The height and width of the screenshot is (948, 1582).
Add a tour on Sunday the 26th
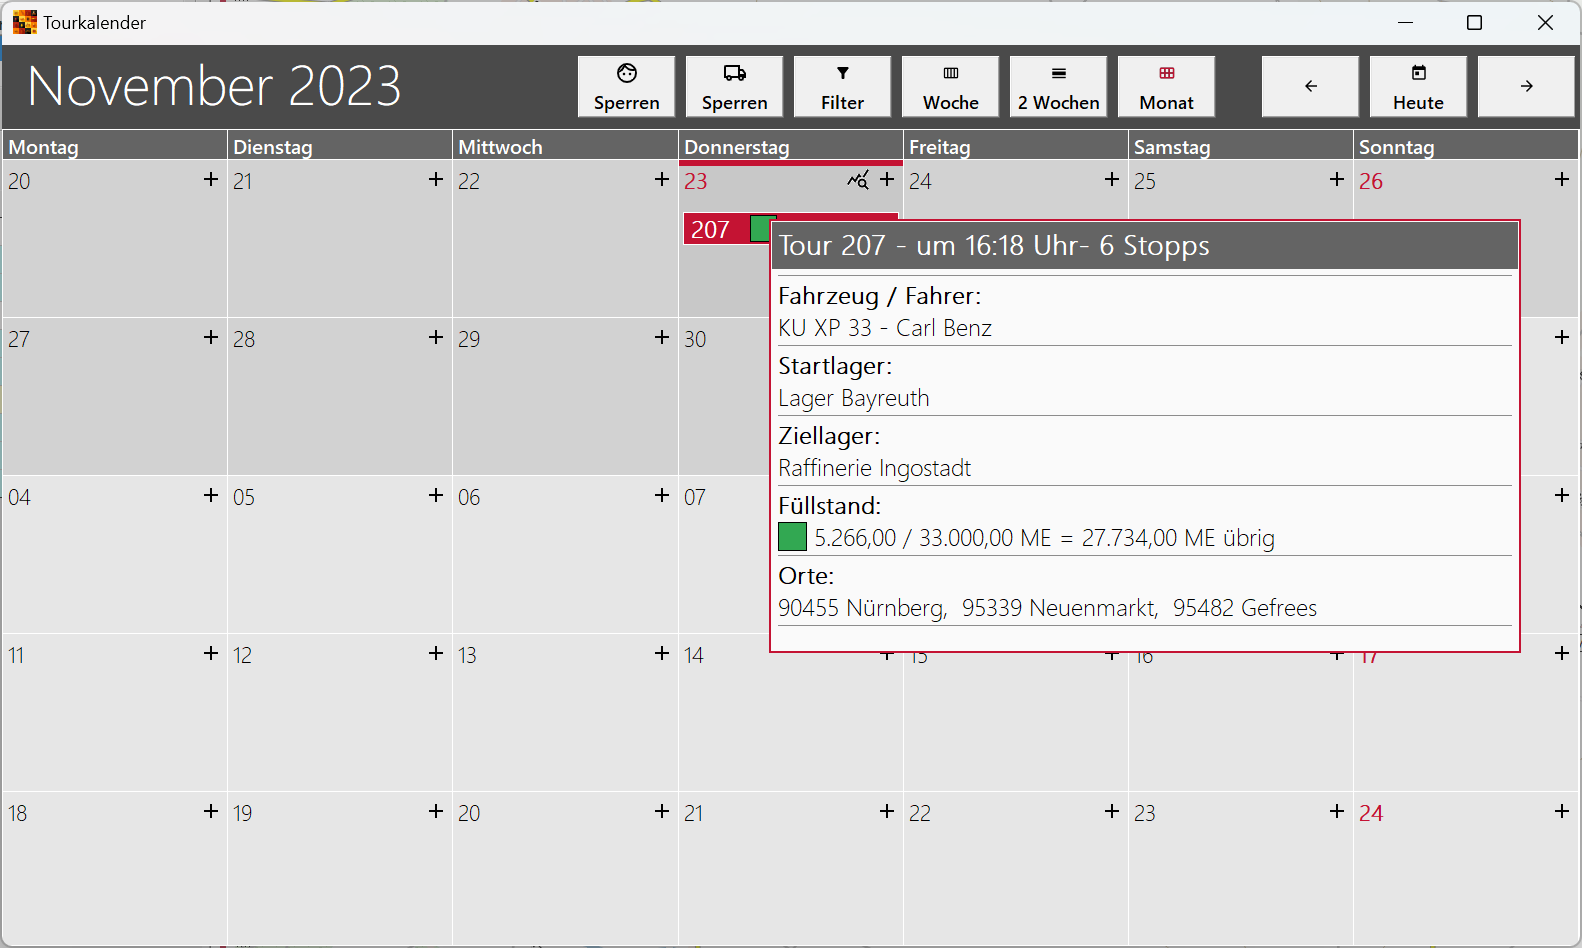point(1562,179)
